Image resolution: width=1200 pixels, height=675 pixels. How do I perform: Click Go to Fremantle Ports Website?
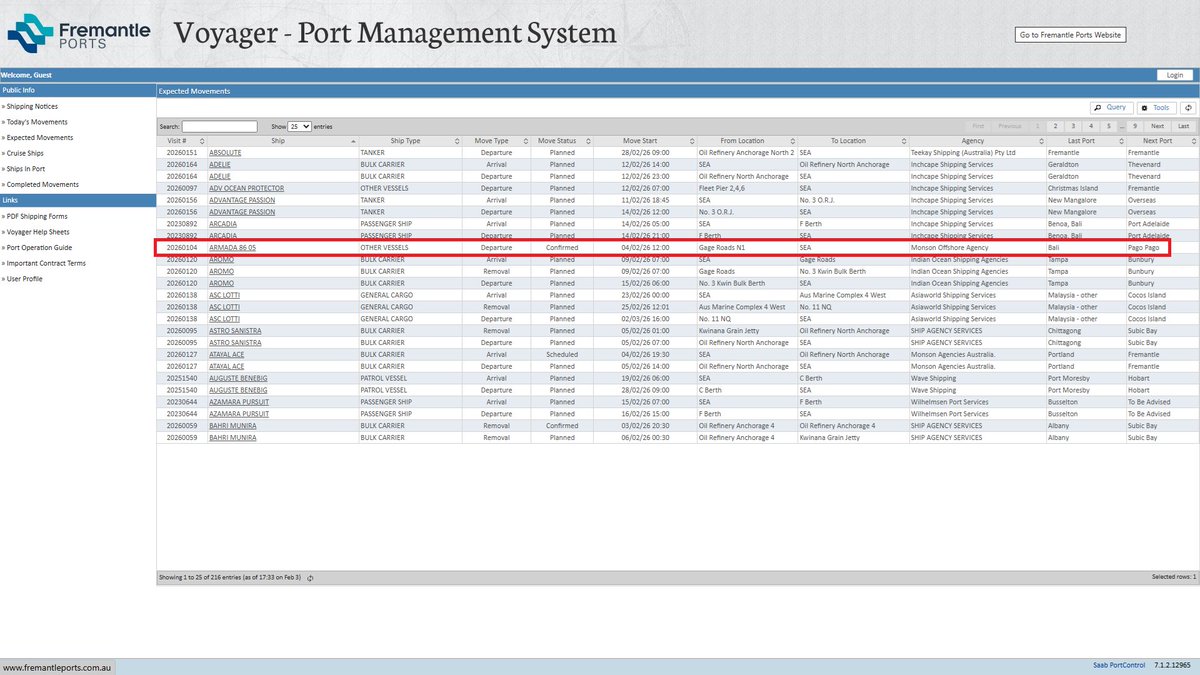1070,35
